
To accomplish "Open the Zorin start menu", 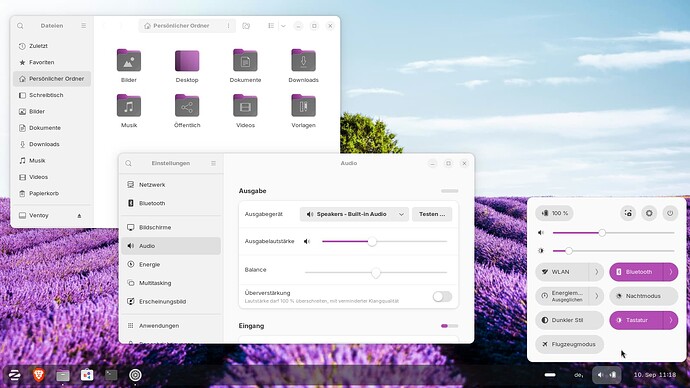I will click(14, 375).
